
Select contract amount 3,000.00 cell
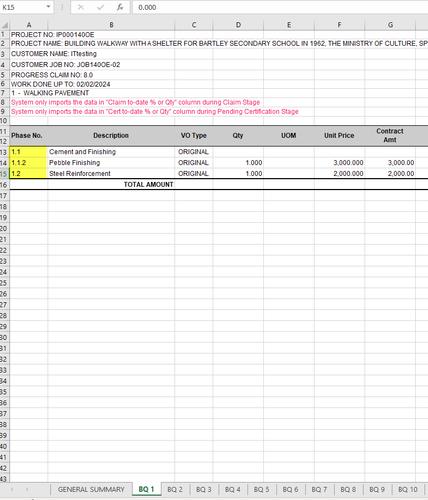point(390,163)
